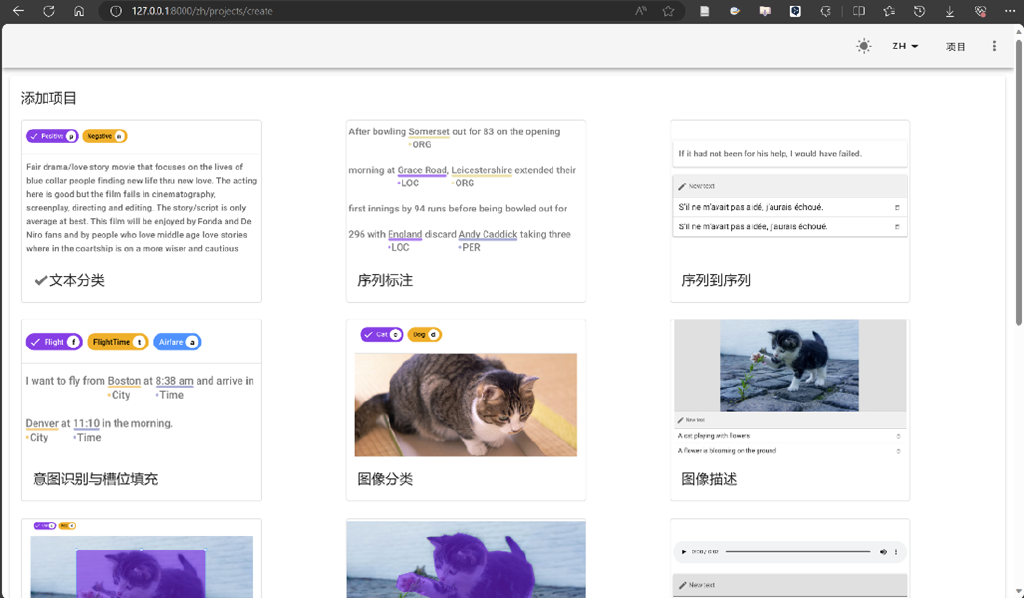Open browser split screen icon

coord(858,11)
